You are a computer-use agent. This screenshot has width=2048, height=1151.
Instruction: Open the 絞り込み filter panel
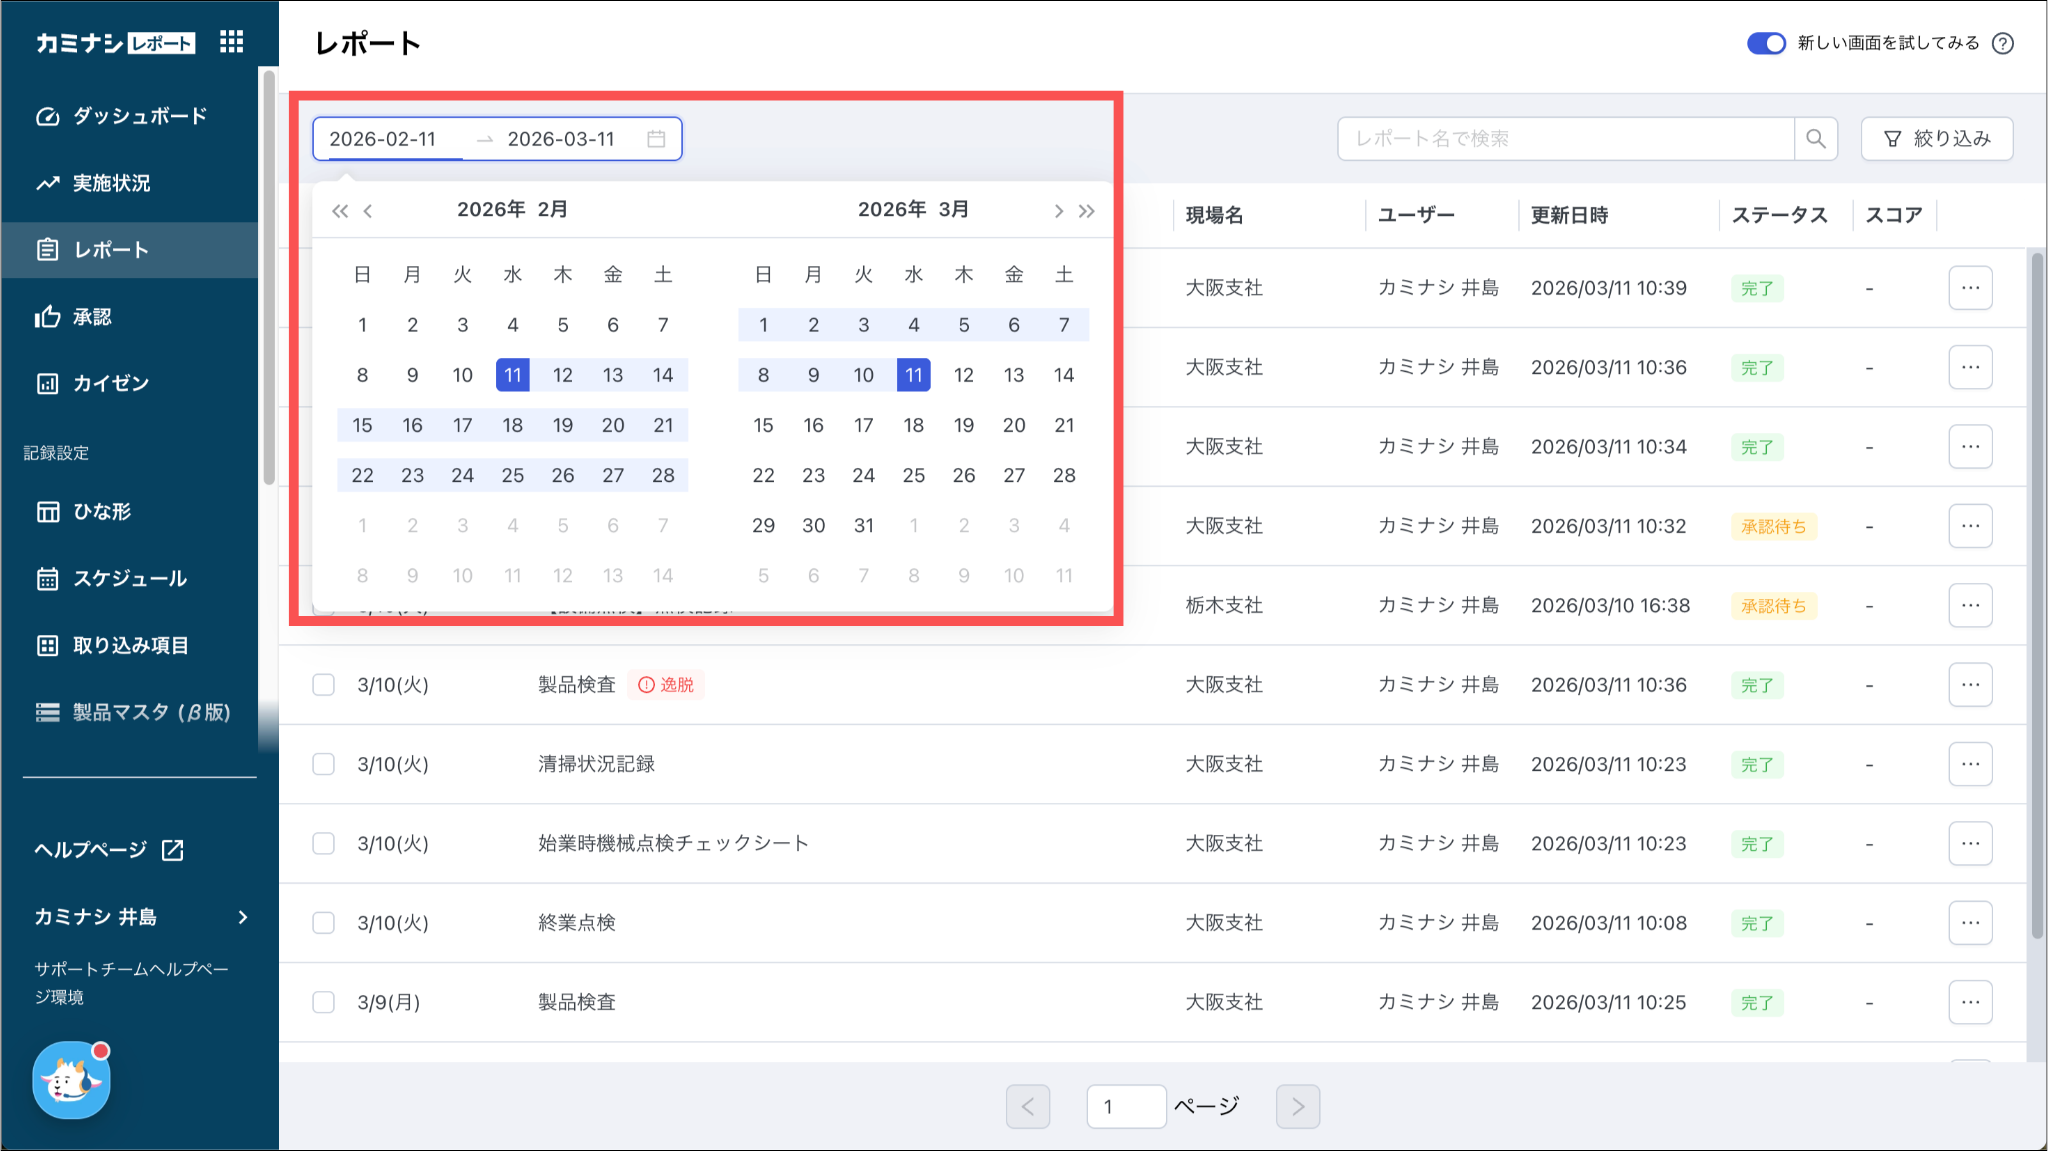pyautogui.click(x=1937, y=139)
